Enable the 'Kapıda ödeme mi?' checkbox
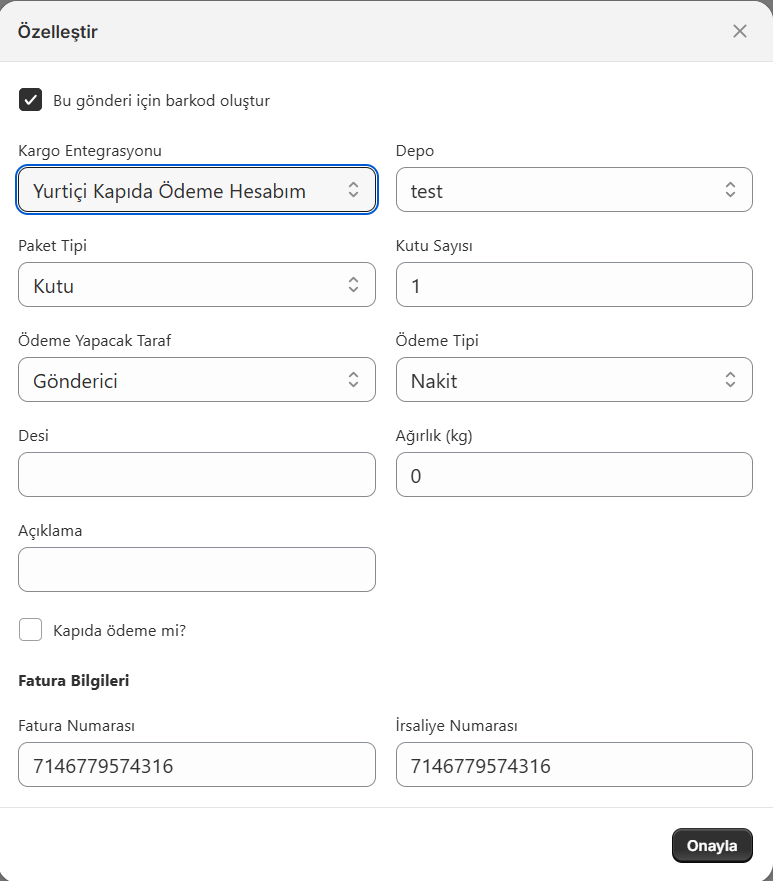 tap(31, 630)
